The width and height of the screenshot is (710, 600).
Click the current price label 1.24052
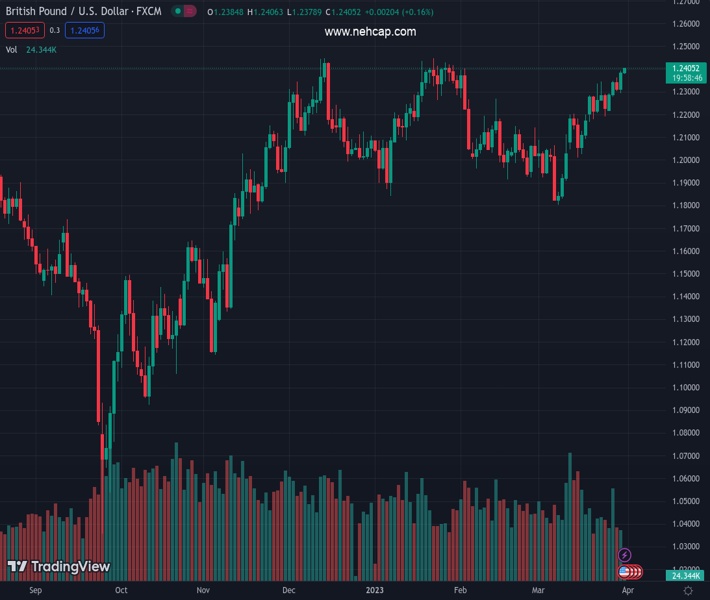coord(685,68)
